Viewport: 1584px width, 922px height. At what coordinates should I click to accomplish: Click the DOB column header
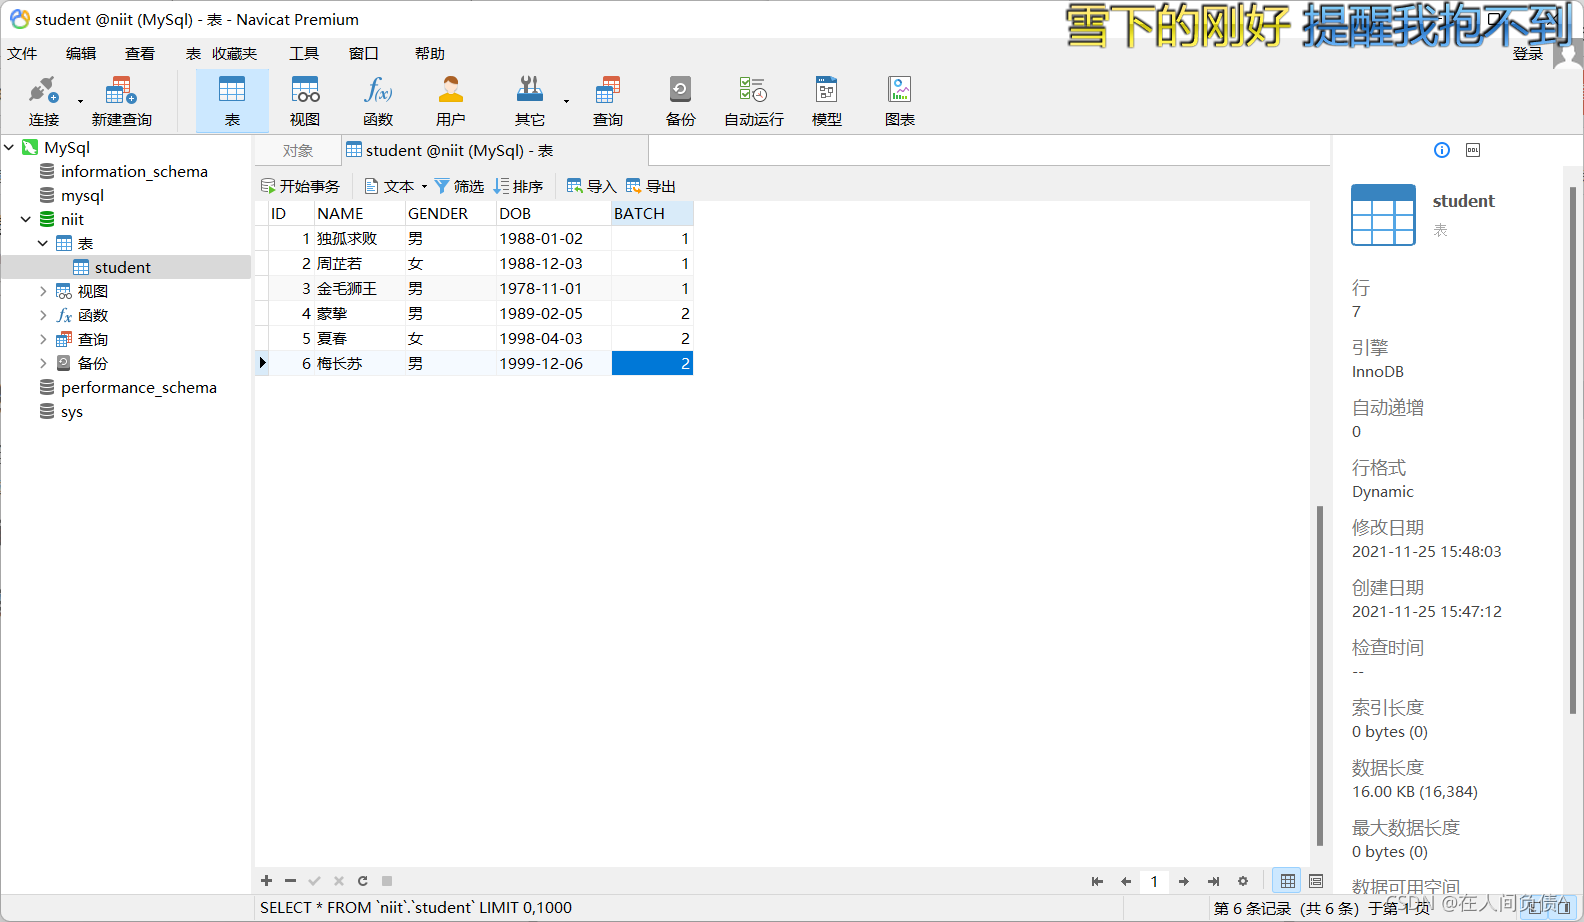[x=554, y=213]
